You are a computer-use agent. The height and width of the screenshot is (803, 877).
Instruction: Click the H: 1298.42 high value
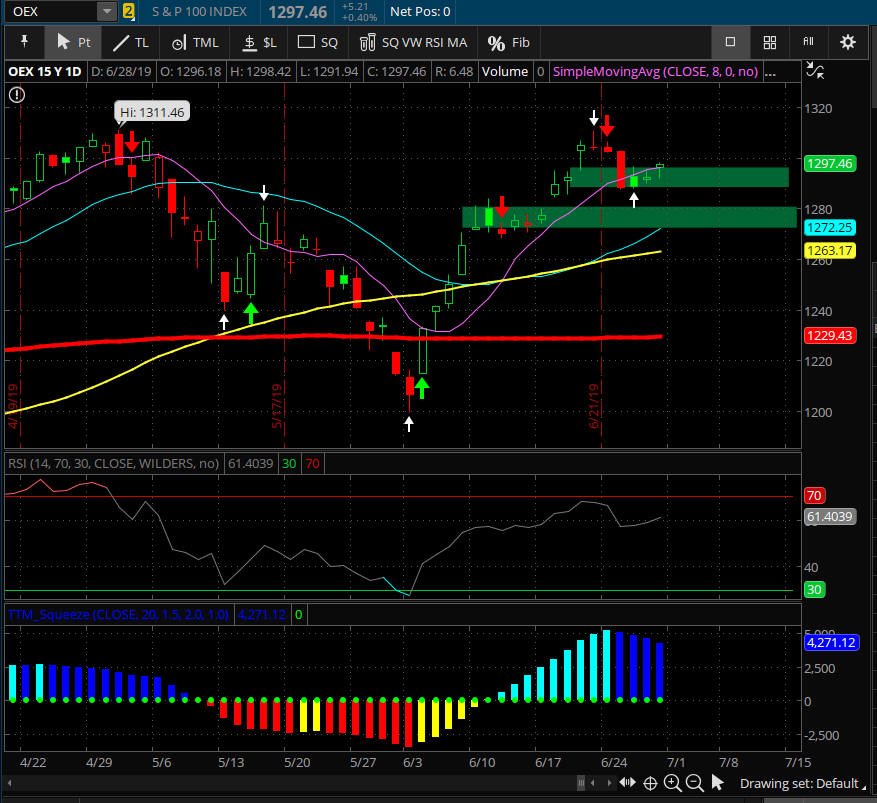(x=260, y=72)
